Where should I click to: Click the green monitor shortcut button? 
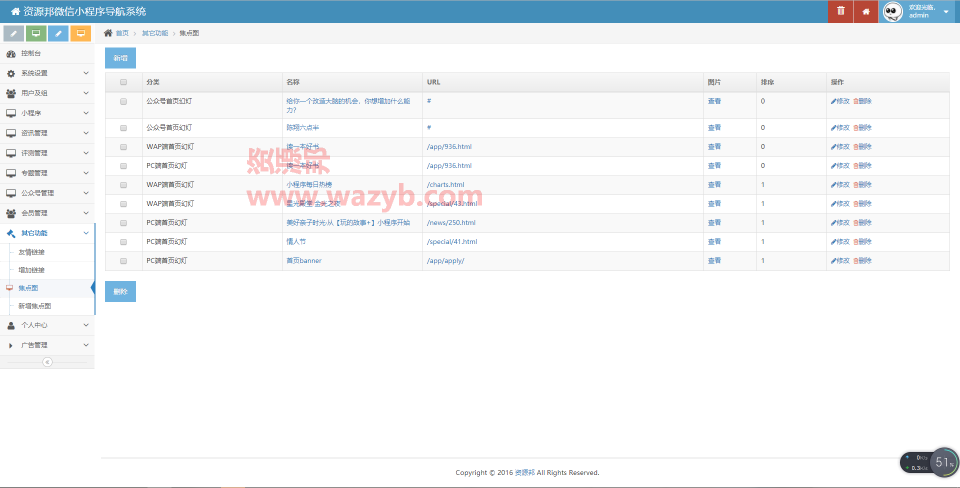click(36, 34)
